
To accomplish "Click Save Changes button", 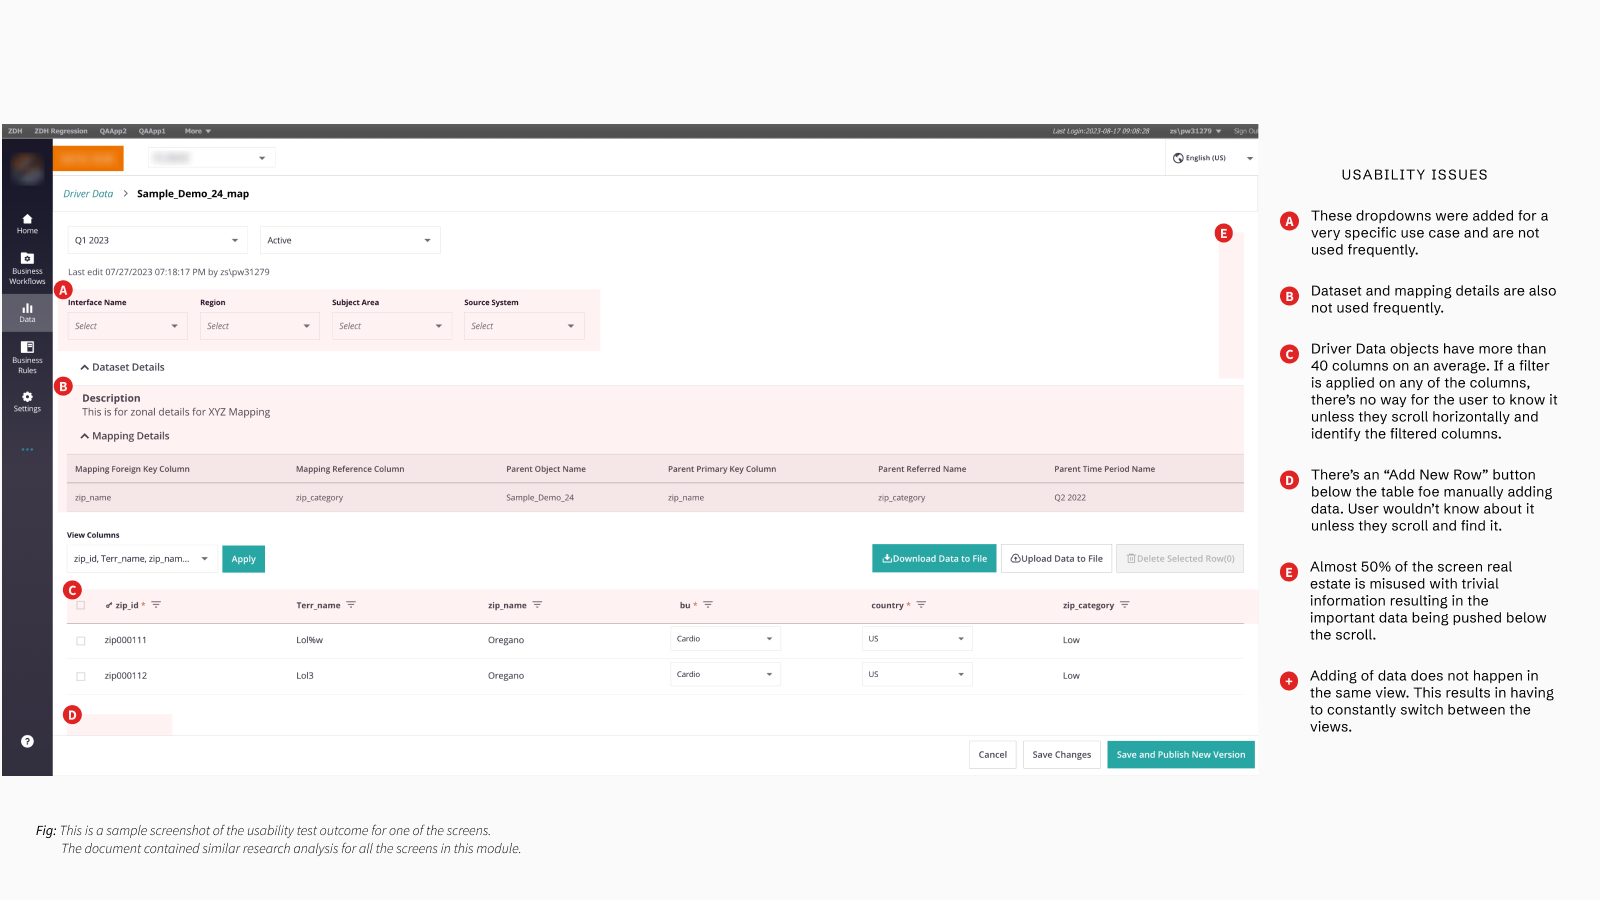I will click(1062, 755).
